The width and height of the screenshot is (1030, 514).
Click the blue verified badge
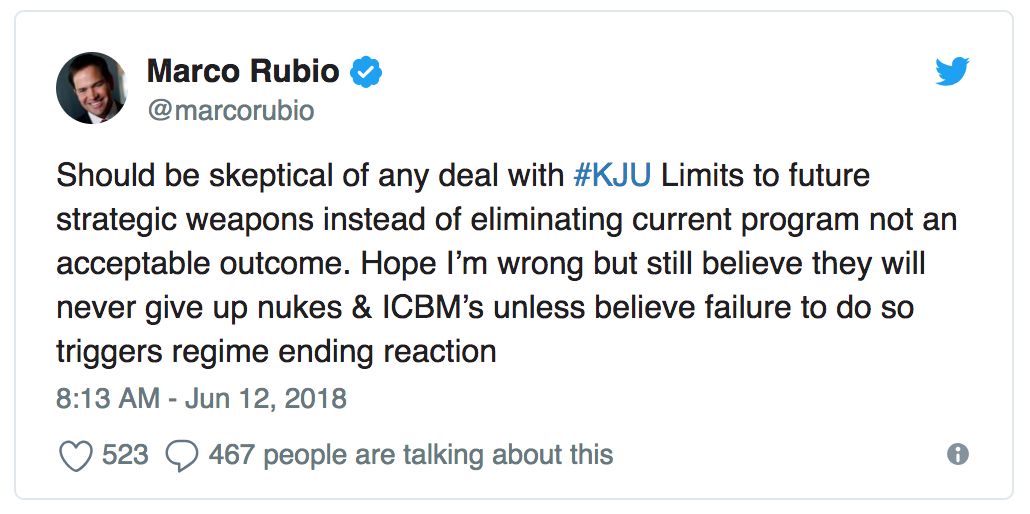(x=366, y=71)
